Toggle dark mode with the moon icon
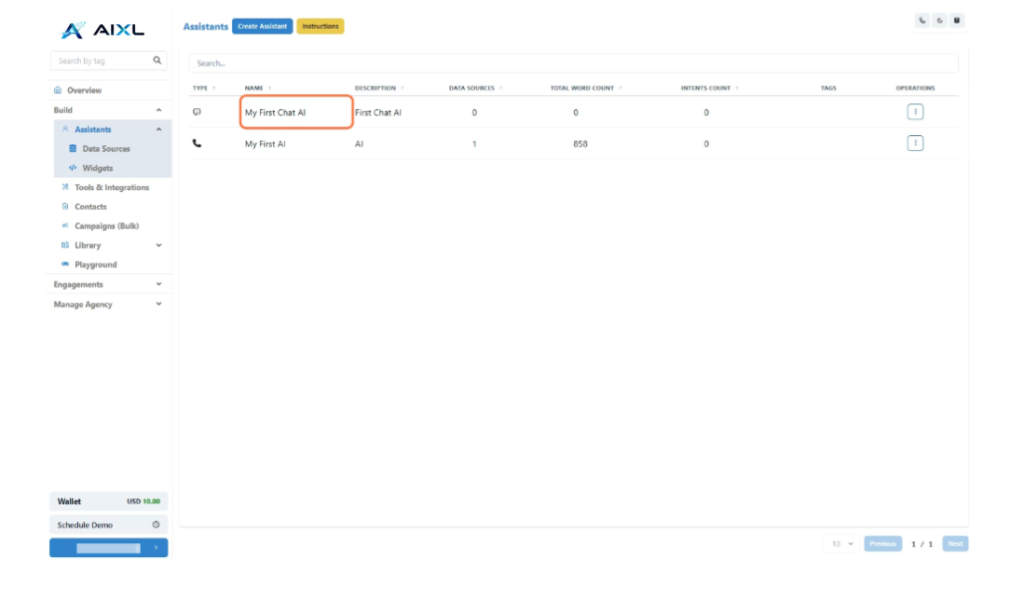The height and width of the screenshot is (599, 1024). tap(940, 20)
